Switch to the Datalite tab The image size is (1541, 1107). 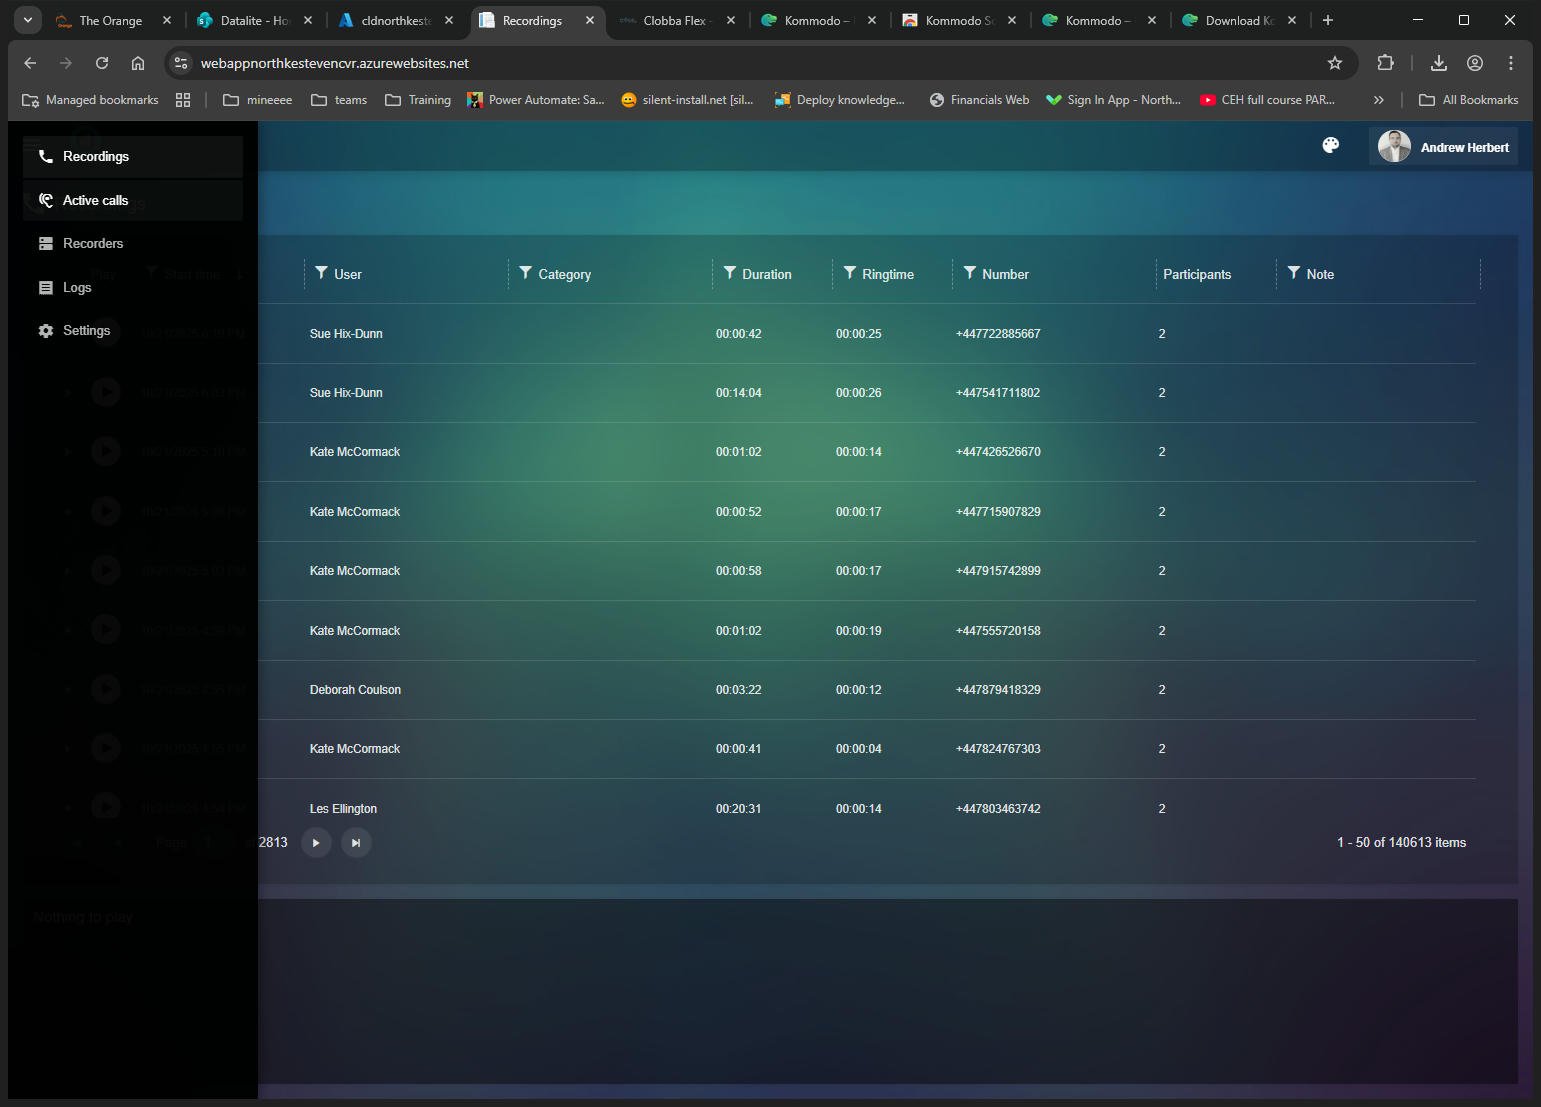click(x=255, y=20)
